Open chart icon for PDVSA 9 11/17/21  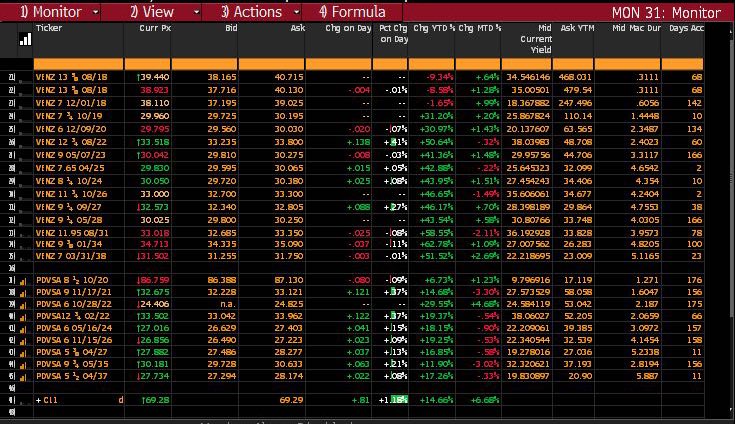pos(22,293)
